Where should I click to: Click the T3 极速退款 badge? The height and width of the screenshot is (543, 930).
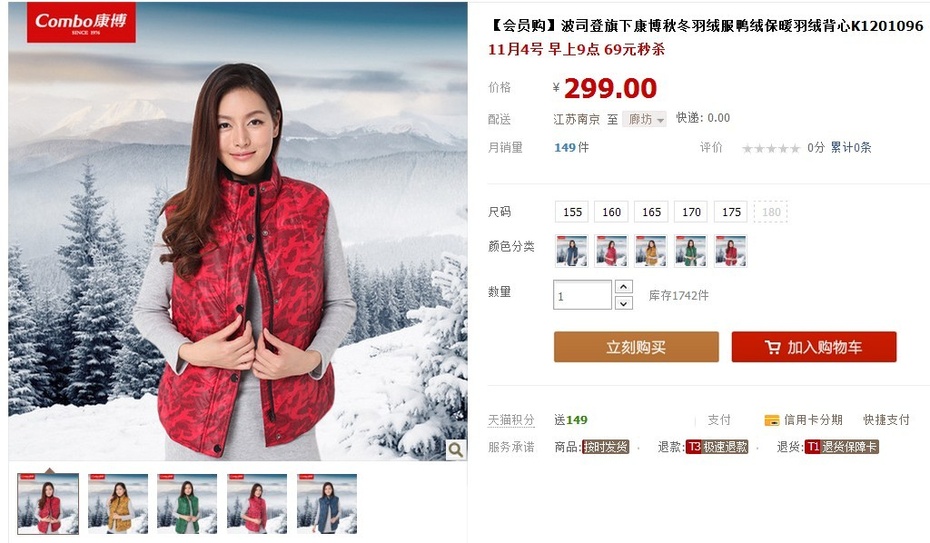(716, 447)
